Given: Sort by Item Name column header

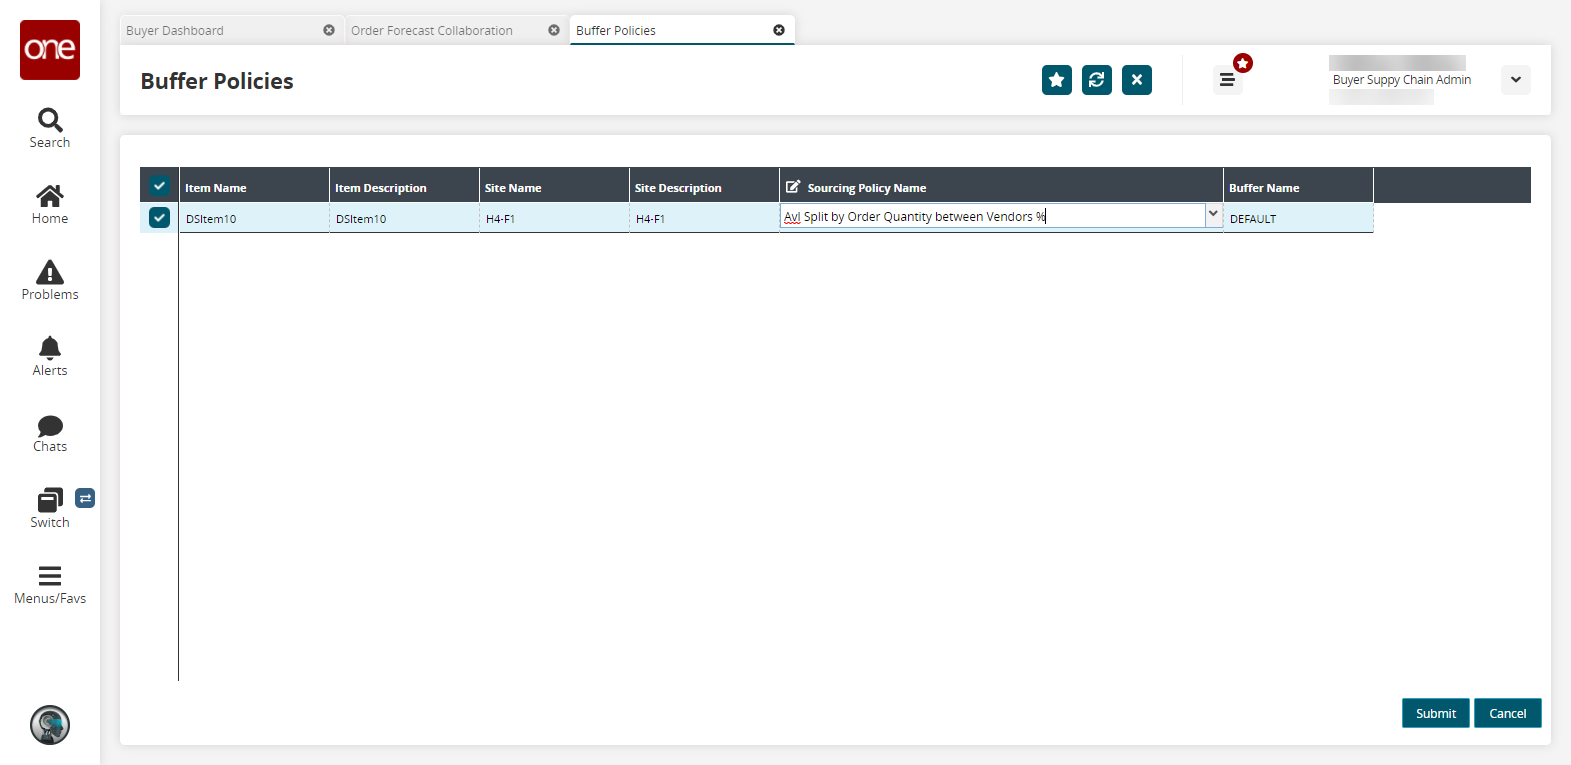Looking at the screenshot, I should click(254, 187).
